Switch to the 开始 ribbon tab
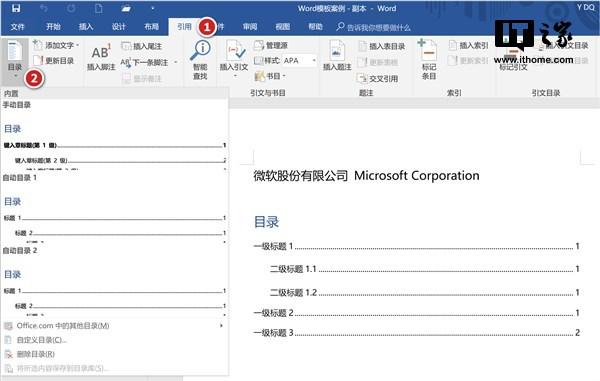The width and height of the screenshot is (600, 381). [53, 26]
